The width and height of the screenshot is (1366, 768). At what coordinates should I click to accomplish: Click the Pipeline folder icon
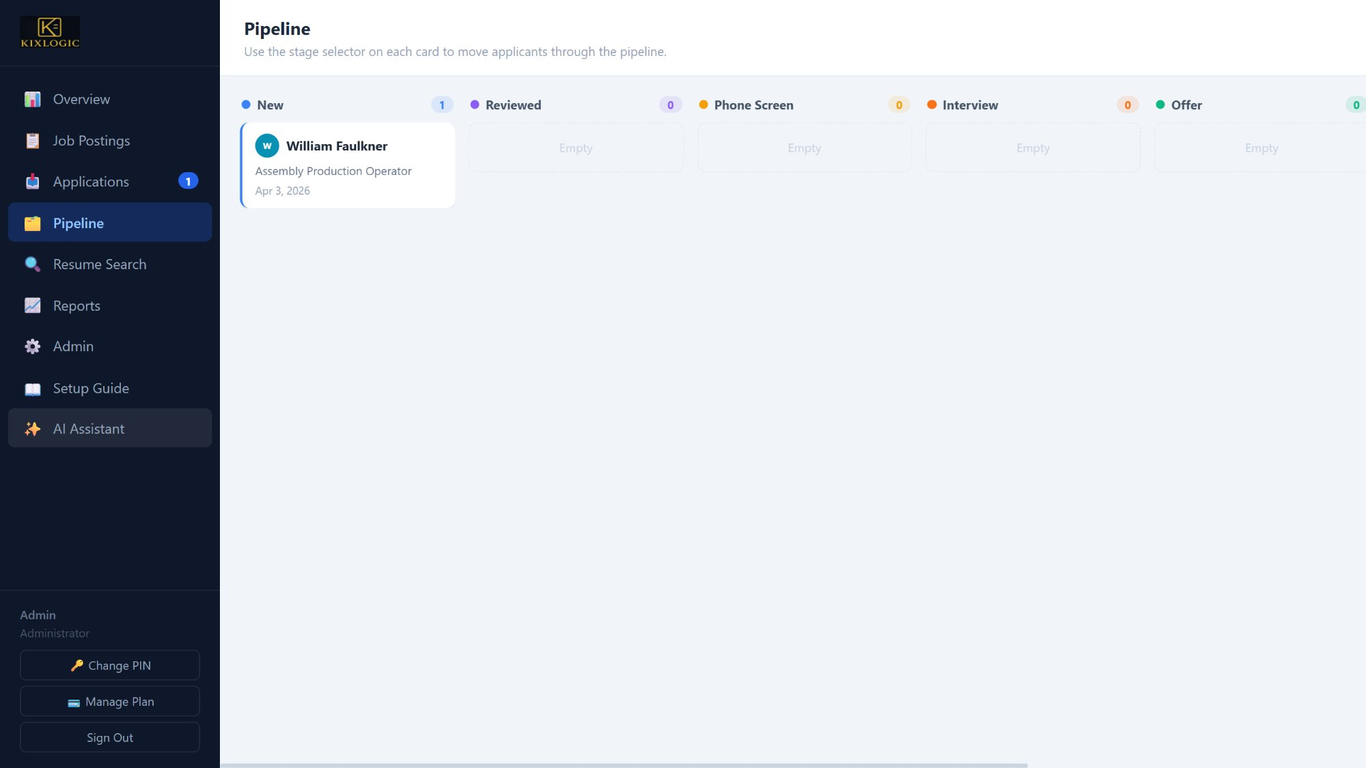coord(32,223)
